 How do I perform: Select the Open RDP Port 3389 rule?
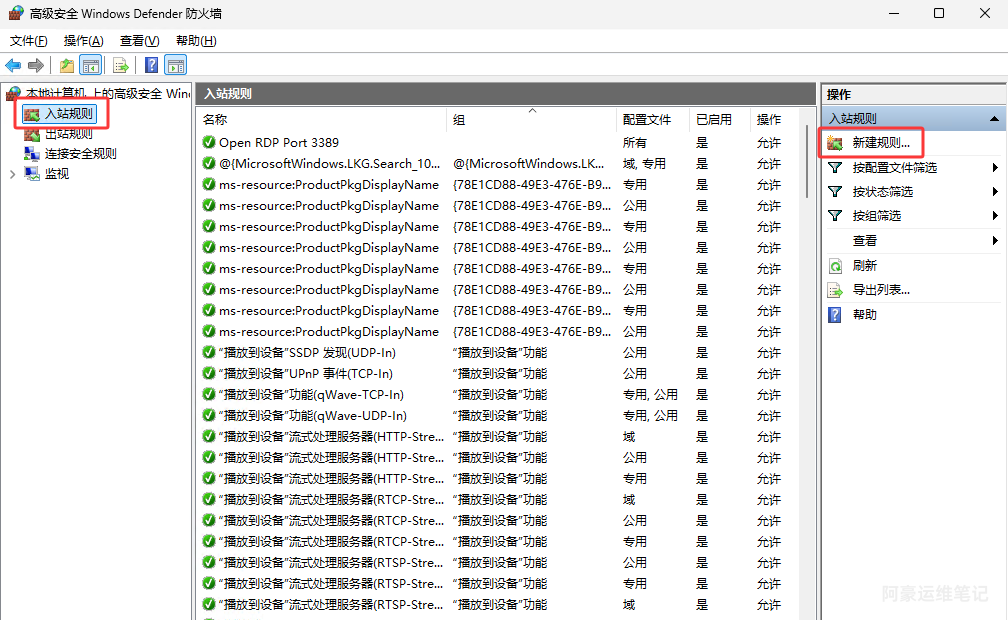click(278, 143)
